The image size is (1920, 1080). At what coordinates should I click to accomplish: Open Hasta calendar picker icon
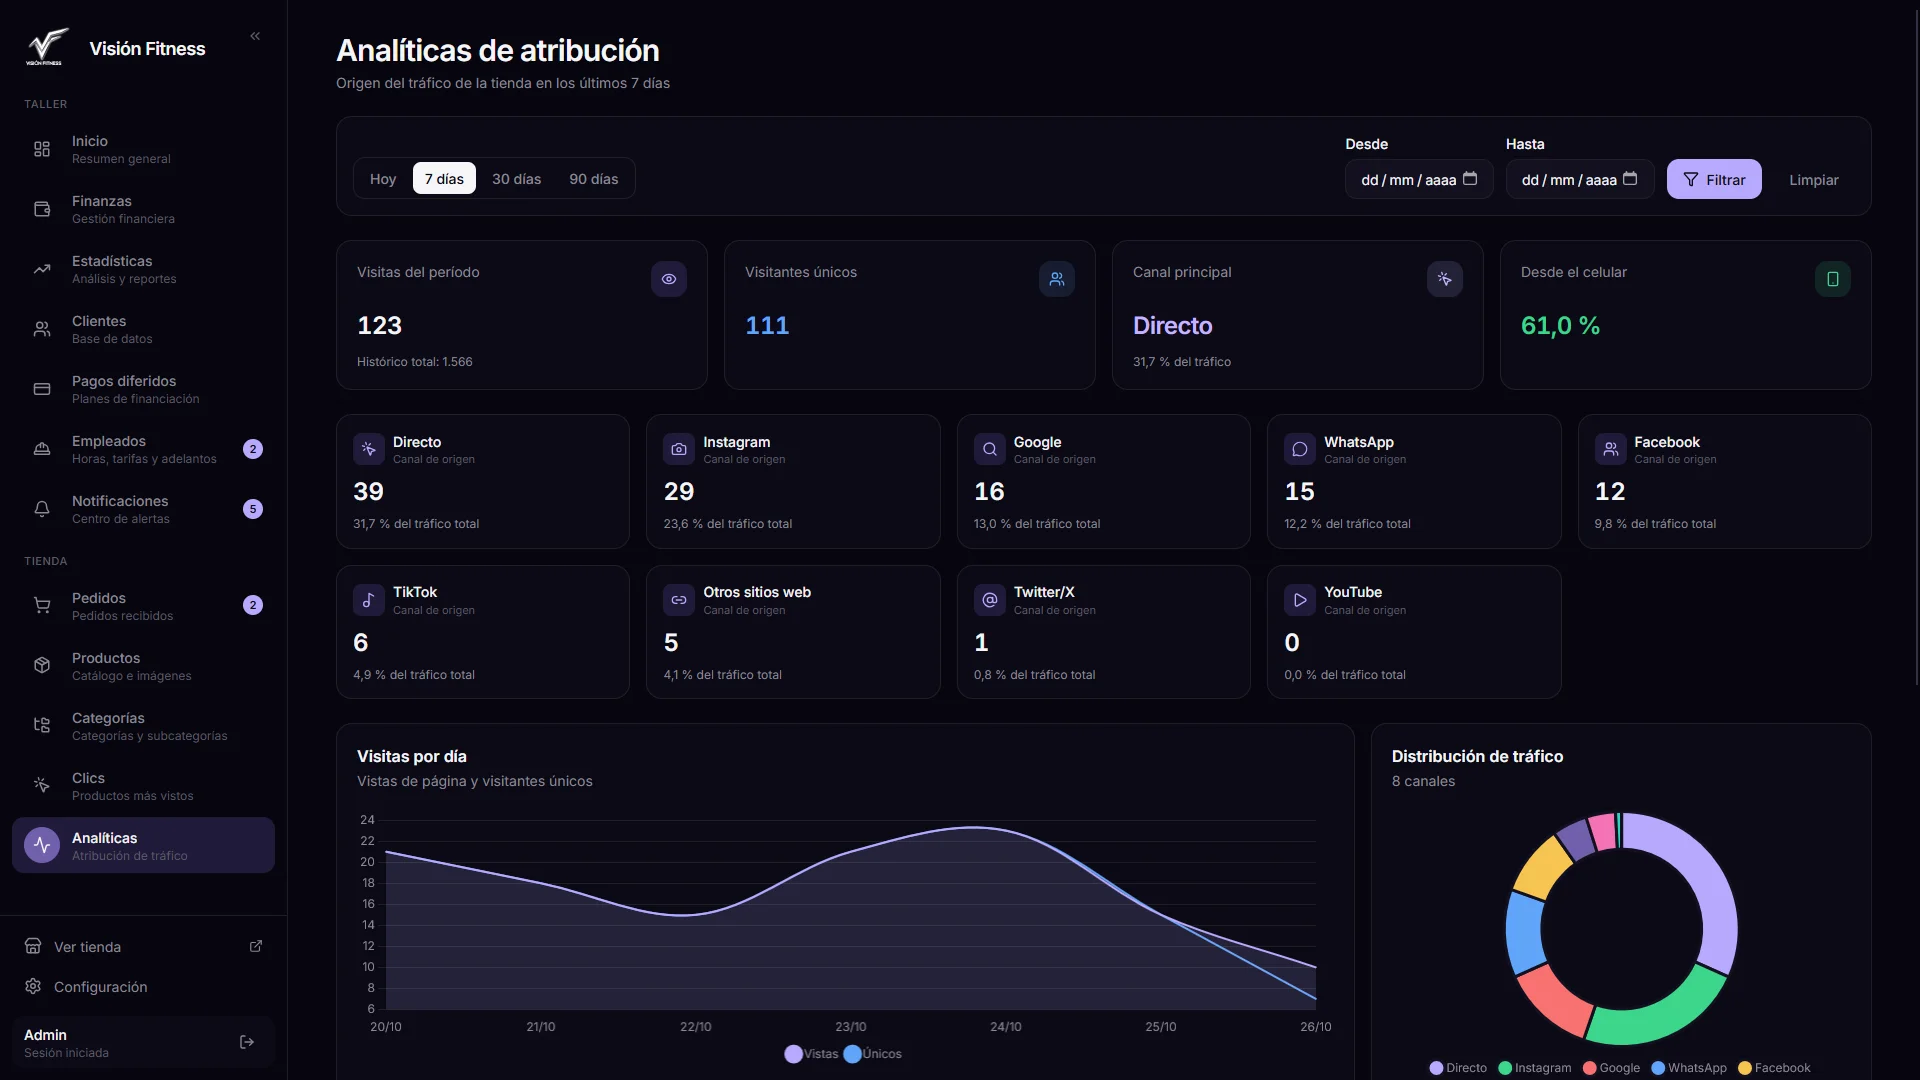point(1630,179)
